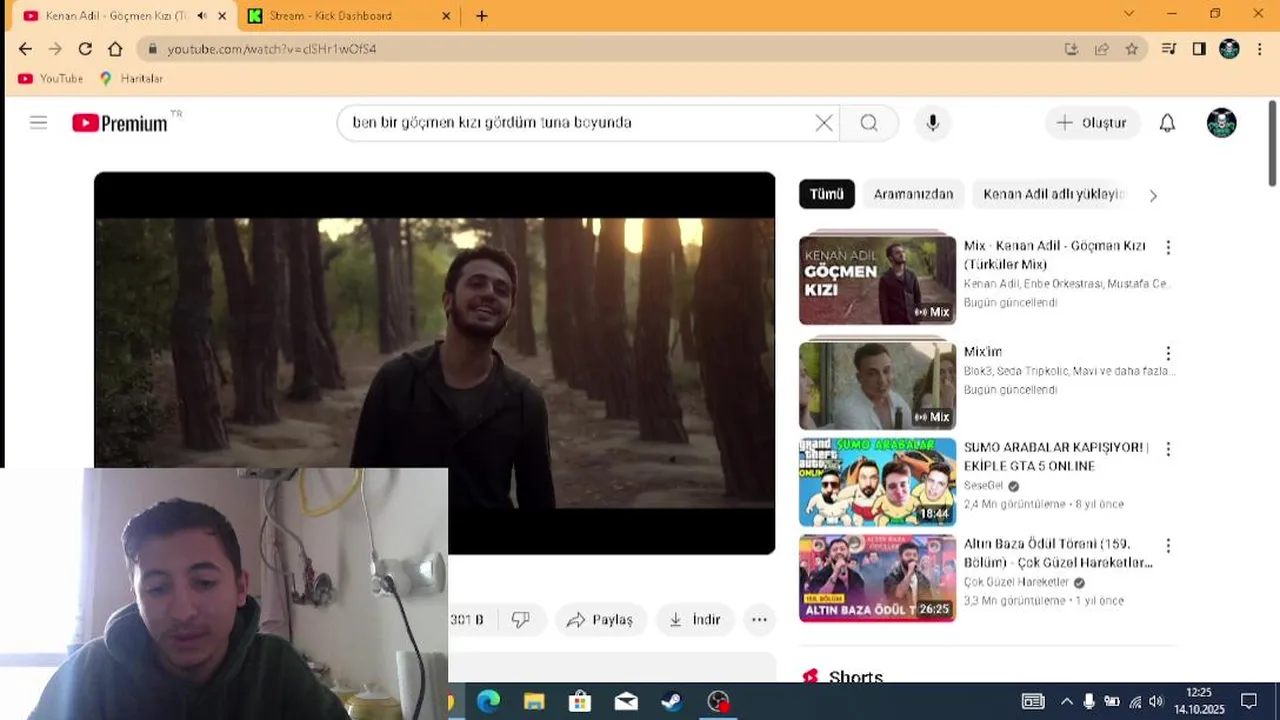
Task: Open the OBS recording app in taskbar
Action: pyautogui.click(x=718, y=702)
